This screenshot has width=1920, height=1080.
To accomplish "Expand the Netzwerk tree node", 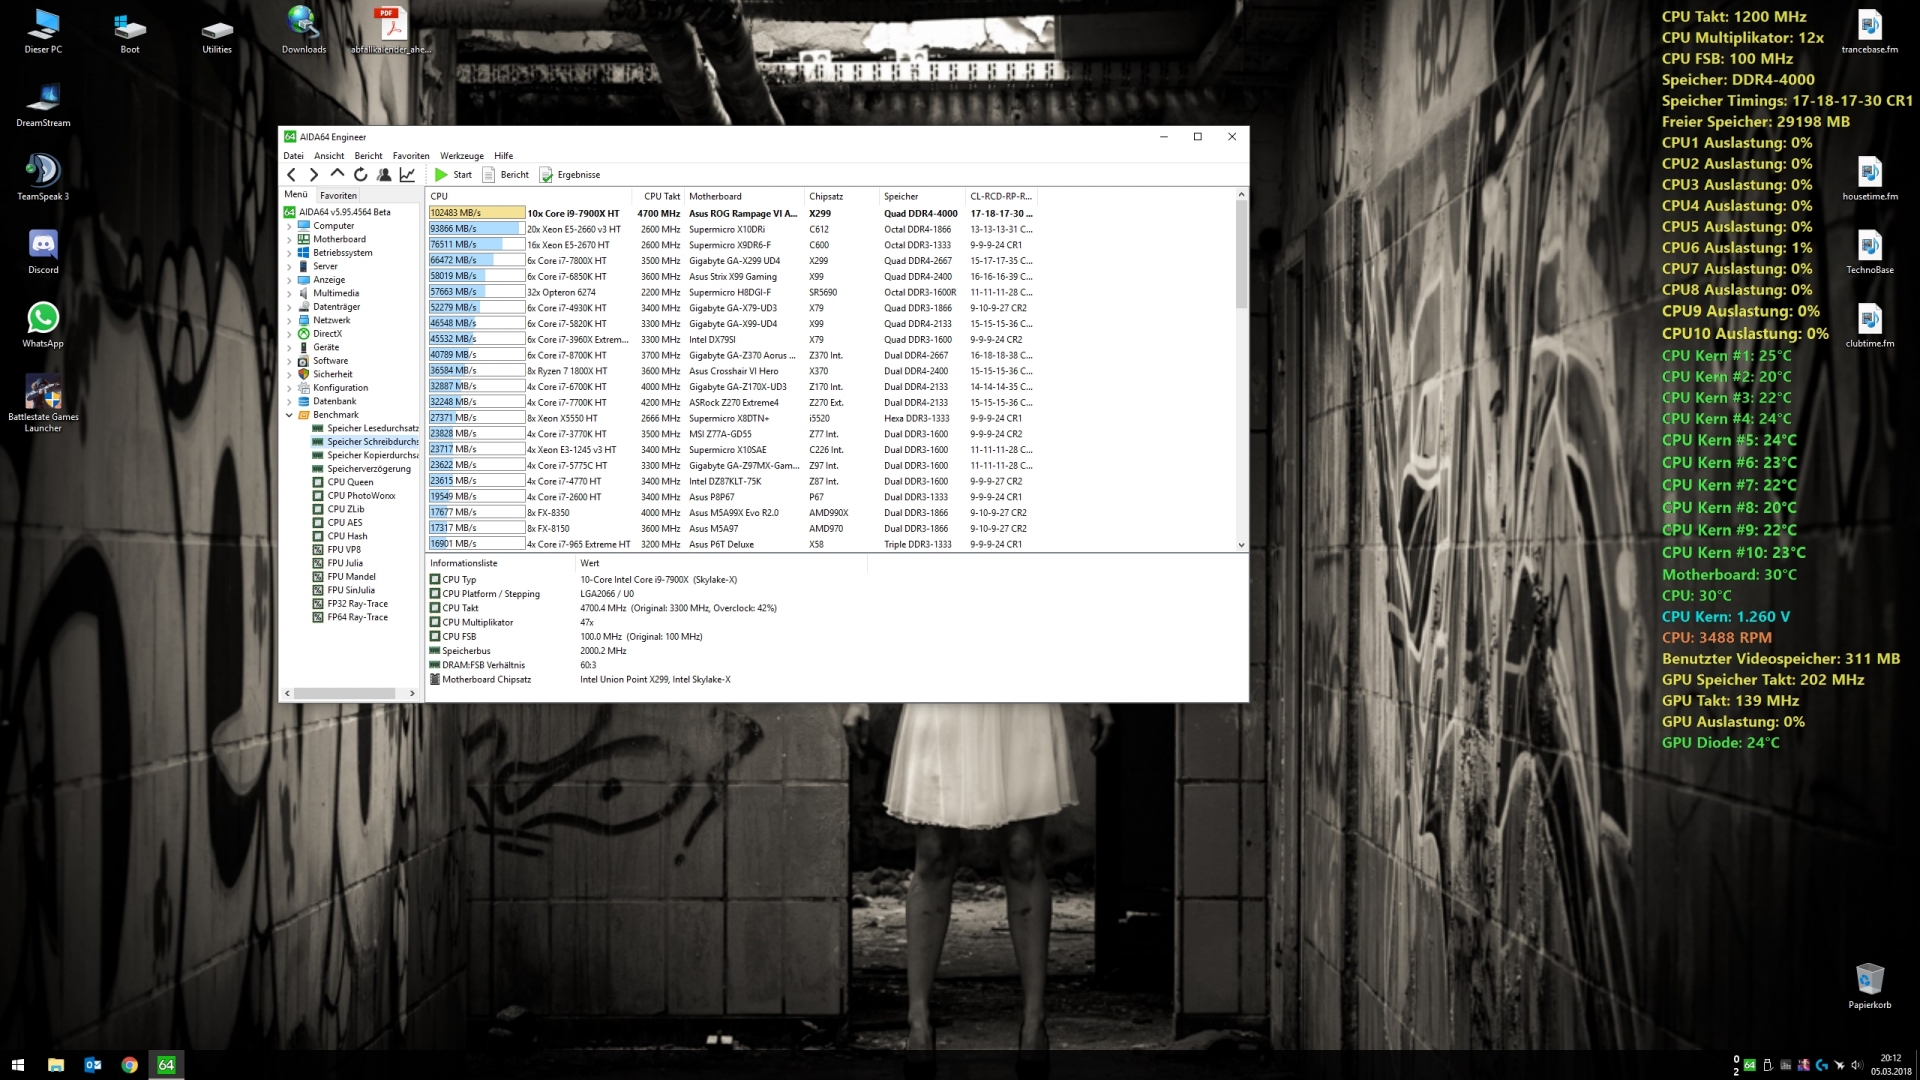I will click(x=290, y=321).
